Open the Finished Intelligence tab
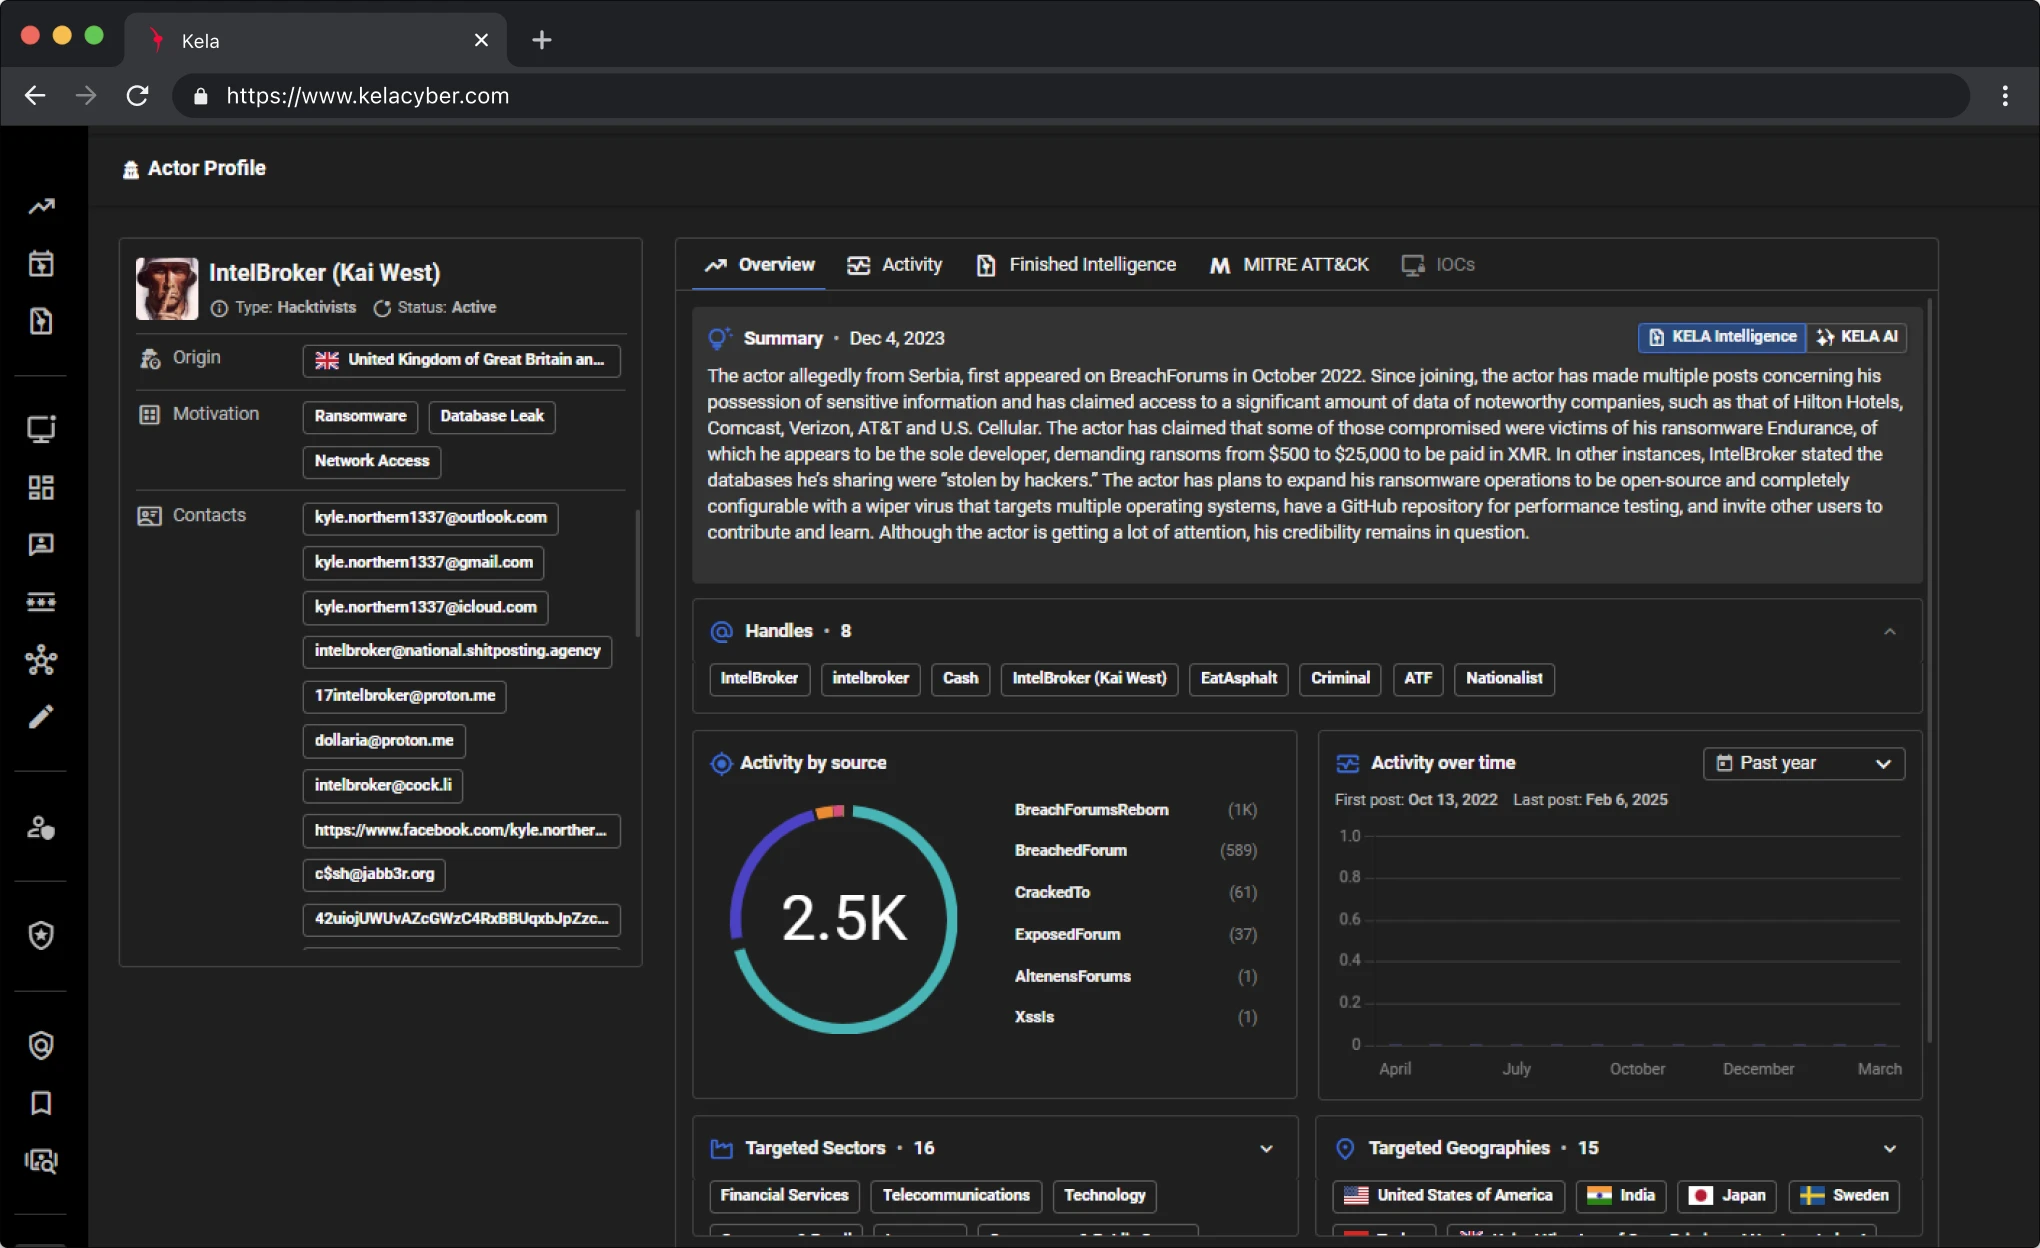The height and width of the screenshot is (1248, 2040). click(x=1075, y=265)
